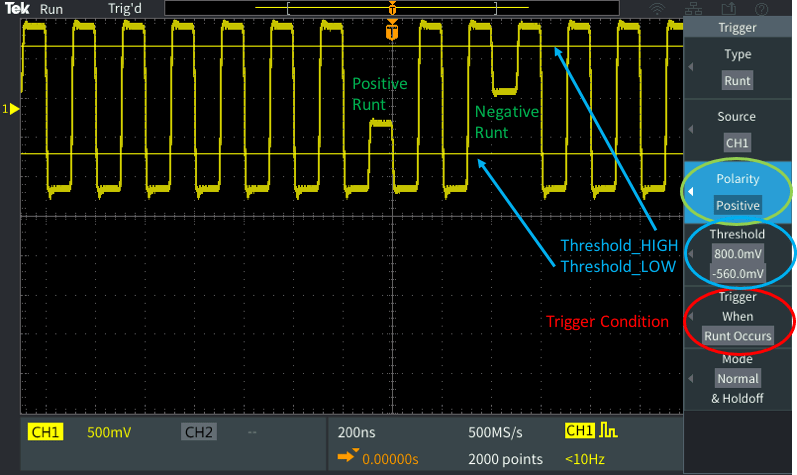
Task: Select the CH1 ground reference arrow marker
Action: click(x=12, y=108)
